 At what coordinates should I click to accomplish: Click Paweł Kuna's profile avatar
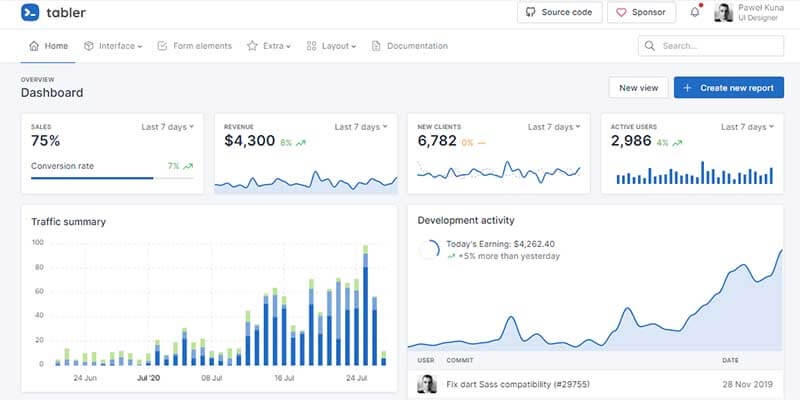tap(723, 13)
